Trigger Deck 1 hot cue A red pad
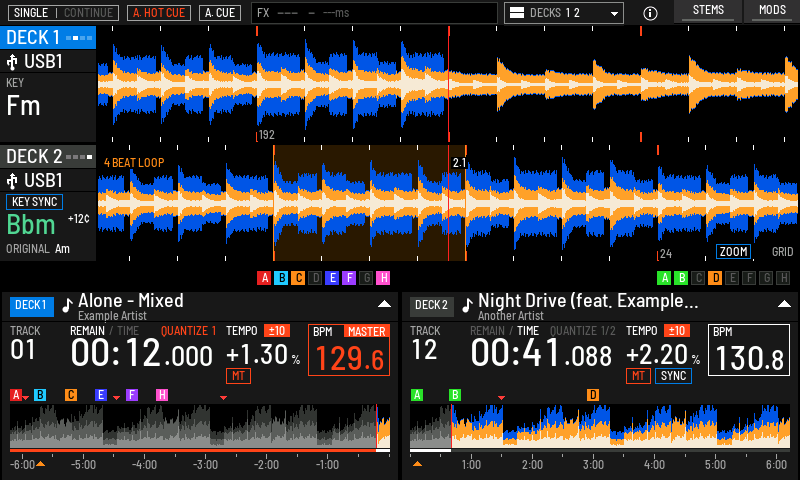Image resolution: width=800 pixels, height=480 pixels. click(264, 278)
